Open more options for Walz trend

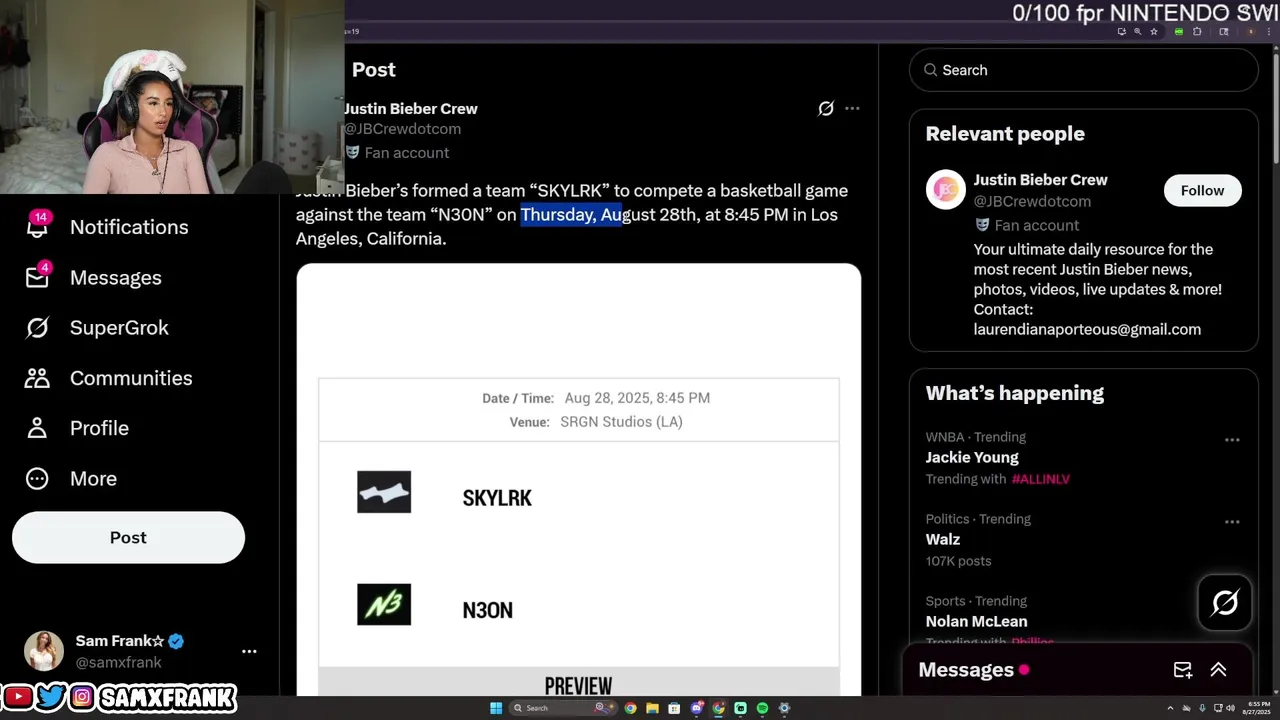[1232, 522]
